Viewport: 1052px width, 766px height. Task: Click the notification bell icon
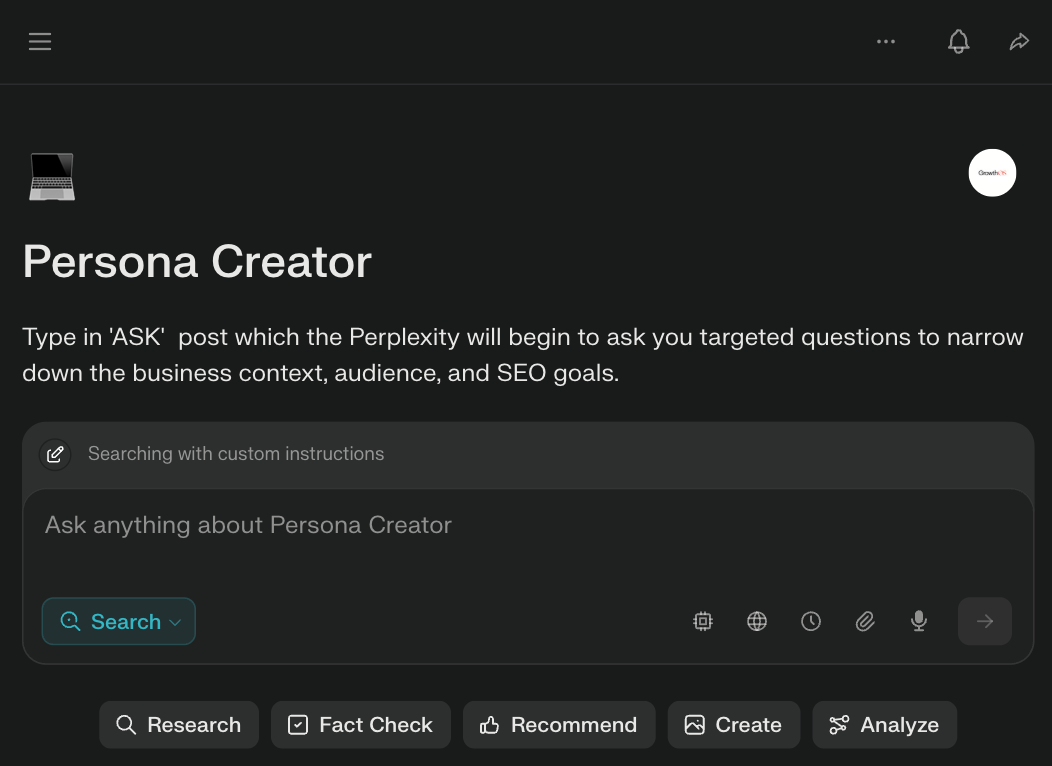[958, 42]
